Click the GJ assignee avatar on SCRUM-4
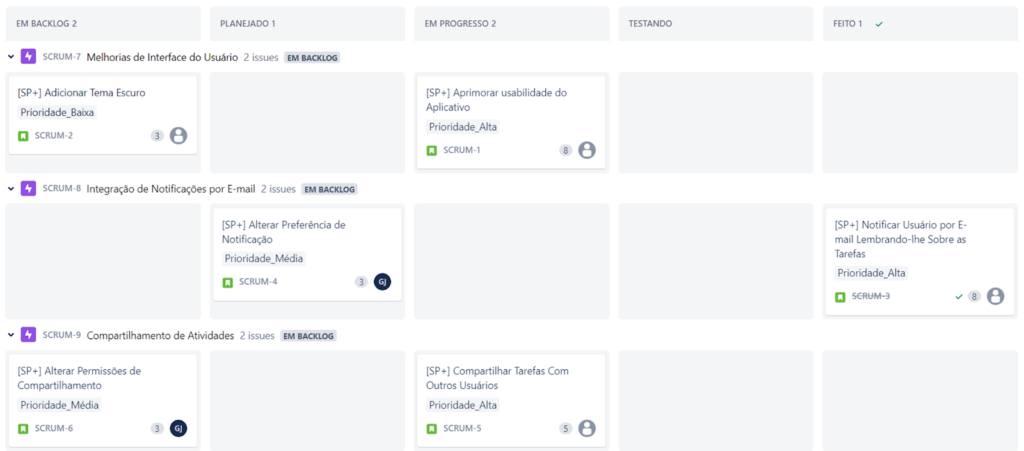The image size is (1024, 451). (x=382, y=282)
